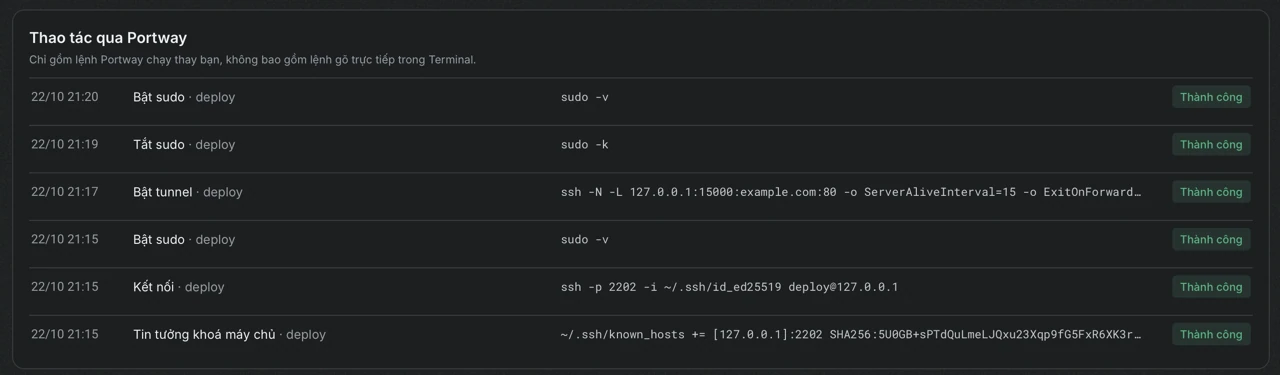Viewport: 1280px width, 375px height.
Task: Click 'Thành công' badge on Tin tưởng khoá row
Action: [x=1211, y=335]
